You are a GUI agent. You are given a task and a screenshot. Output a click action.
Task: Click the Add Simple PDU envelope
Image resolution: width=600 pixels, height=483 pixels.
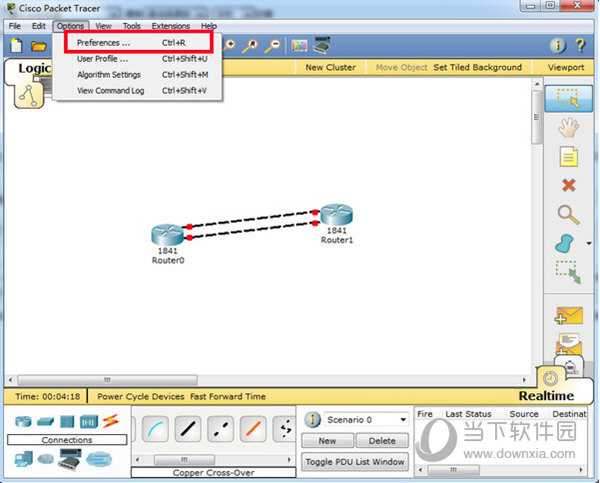coord(569,316)
